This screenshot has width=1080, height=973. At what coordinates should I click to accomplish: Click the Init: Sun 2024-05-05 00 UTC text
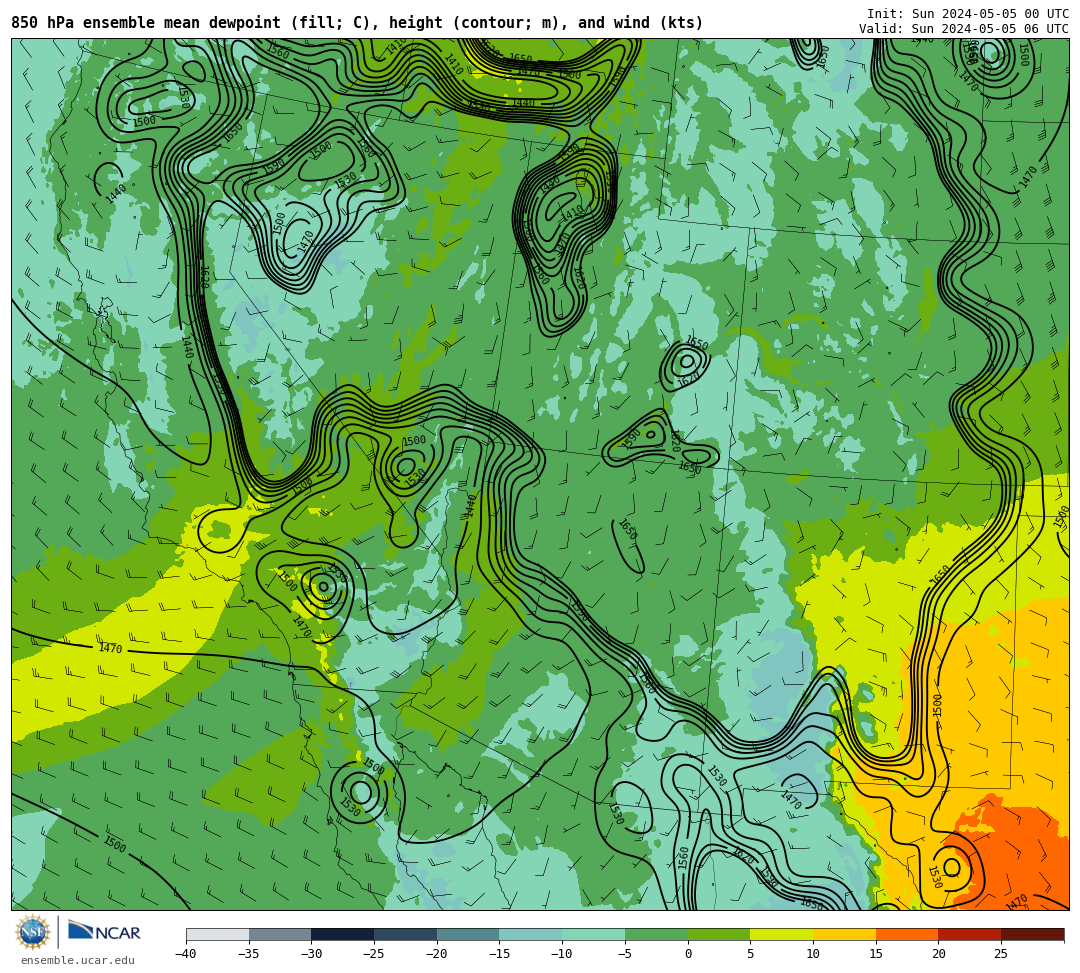(968, 14)
